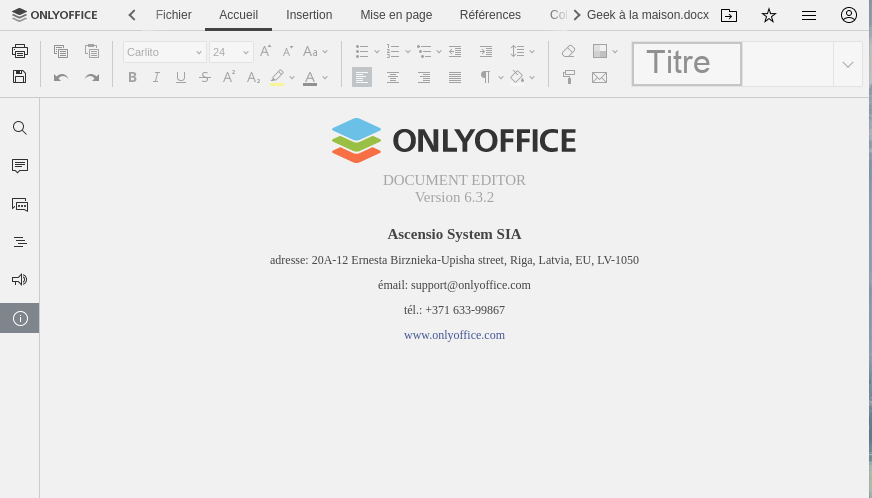This screenshot has width=872, height=498.
Task: Redo the last action
Action: 92,77
